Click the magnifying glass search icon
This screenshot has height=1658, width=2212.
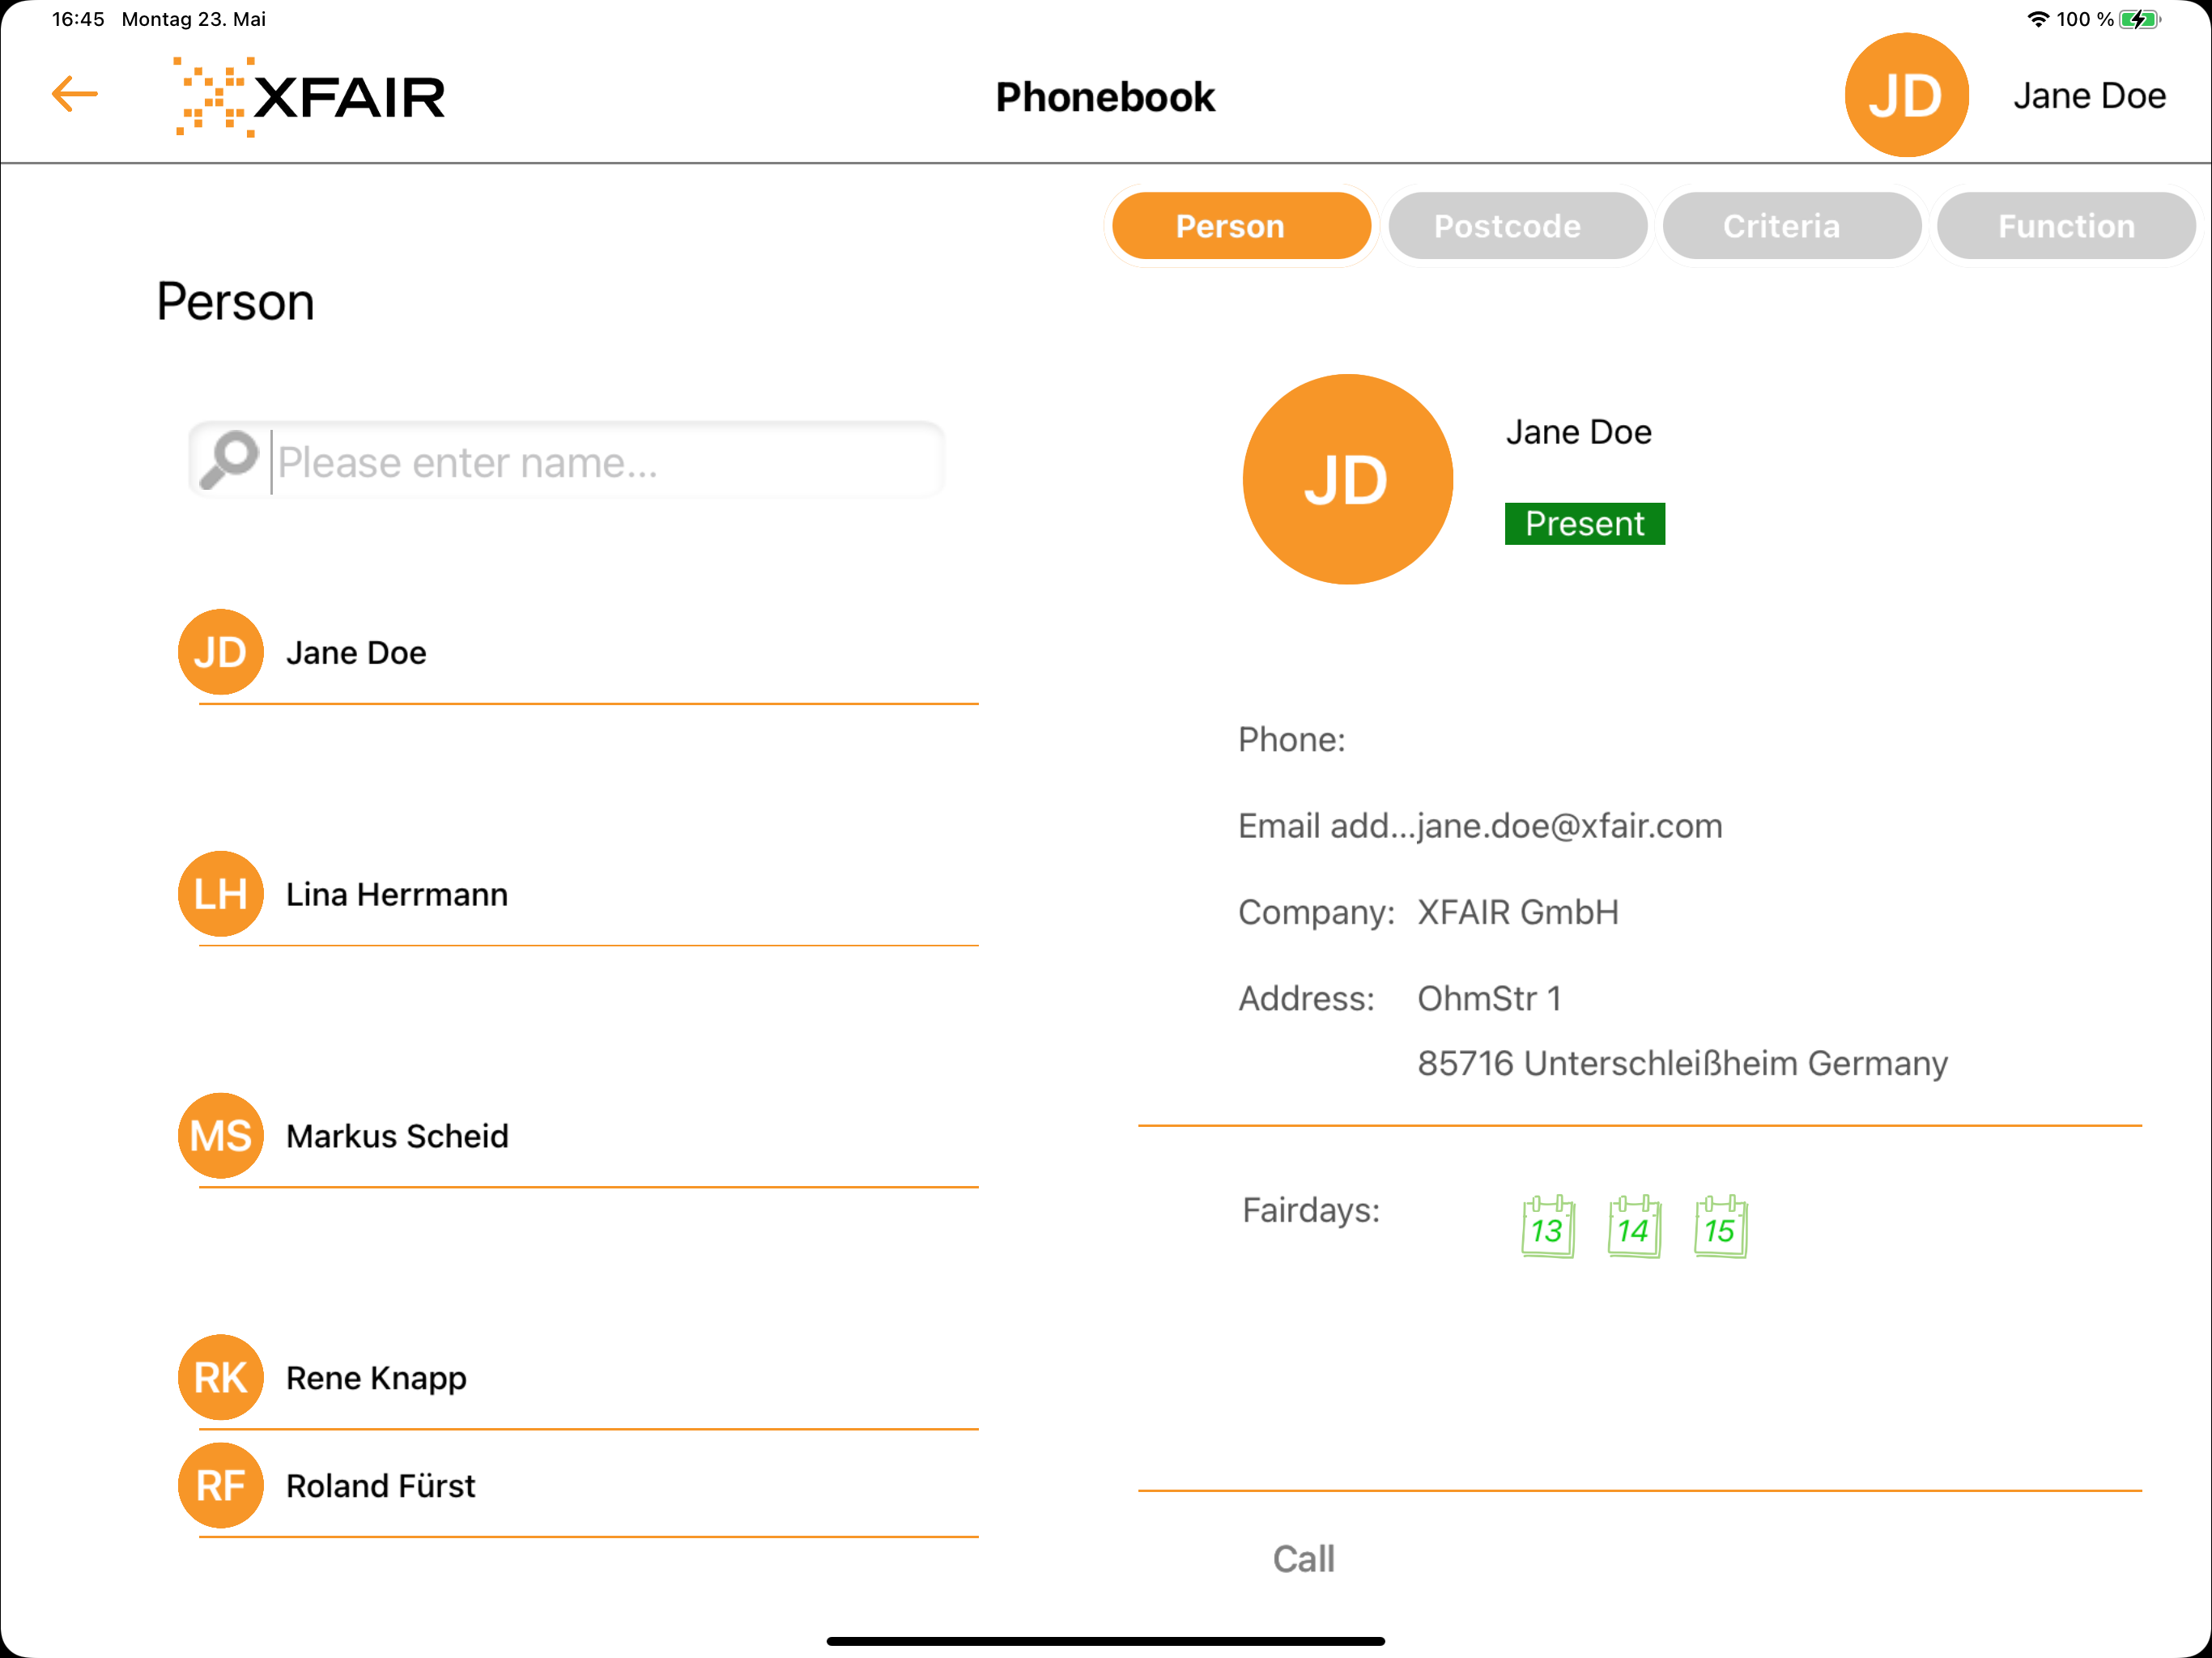(x=229, y=460)
